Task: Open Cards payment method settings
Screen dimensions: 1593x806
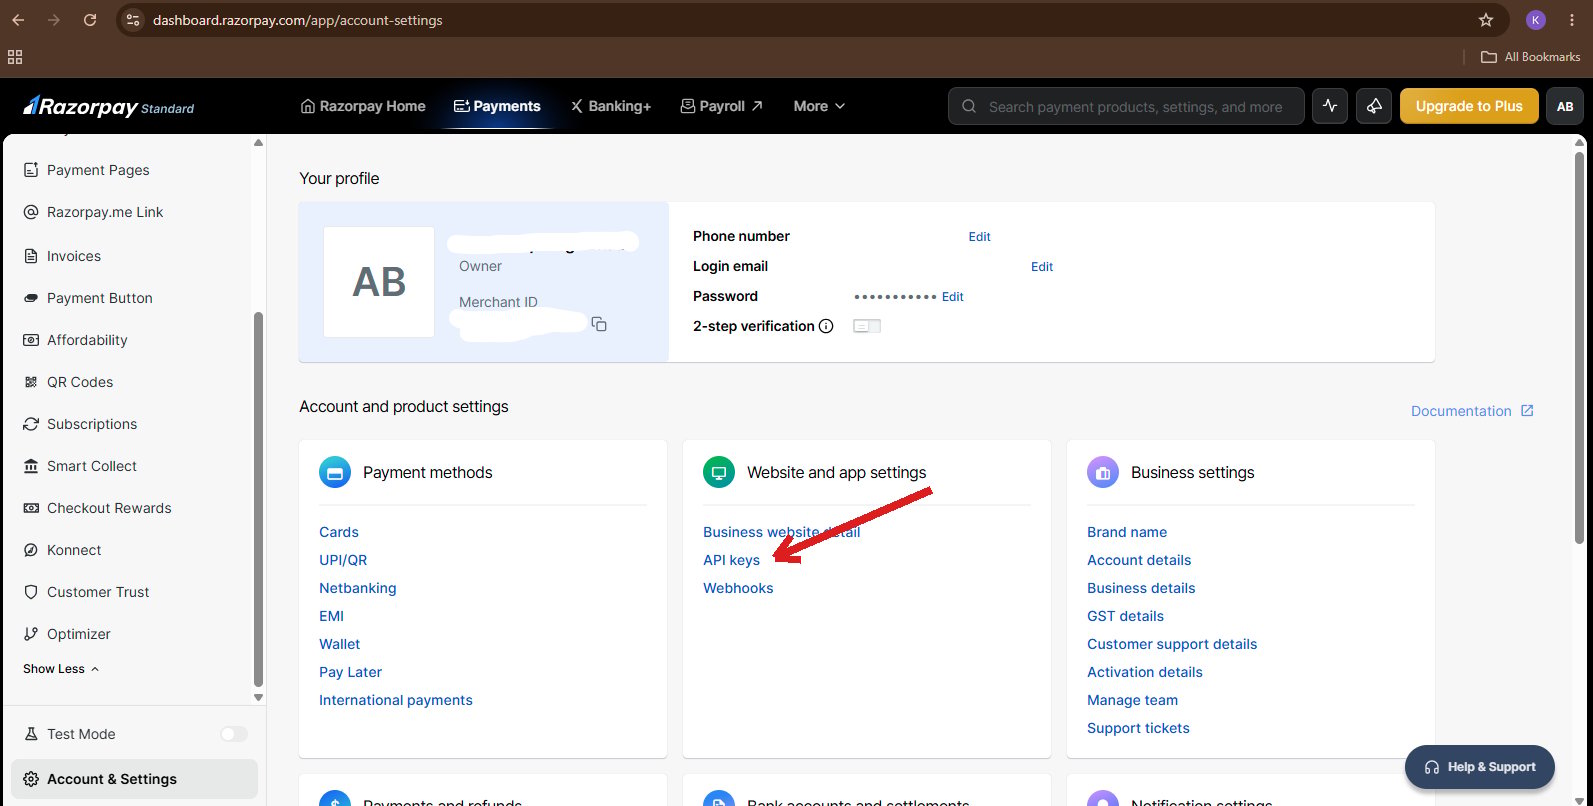Action: click(339, 532)
